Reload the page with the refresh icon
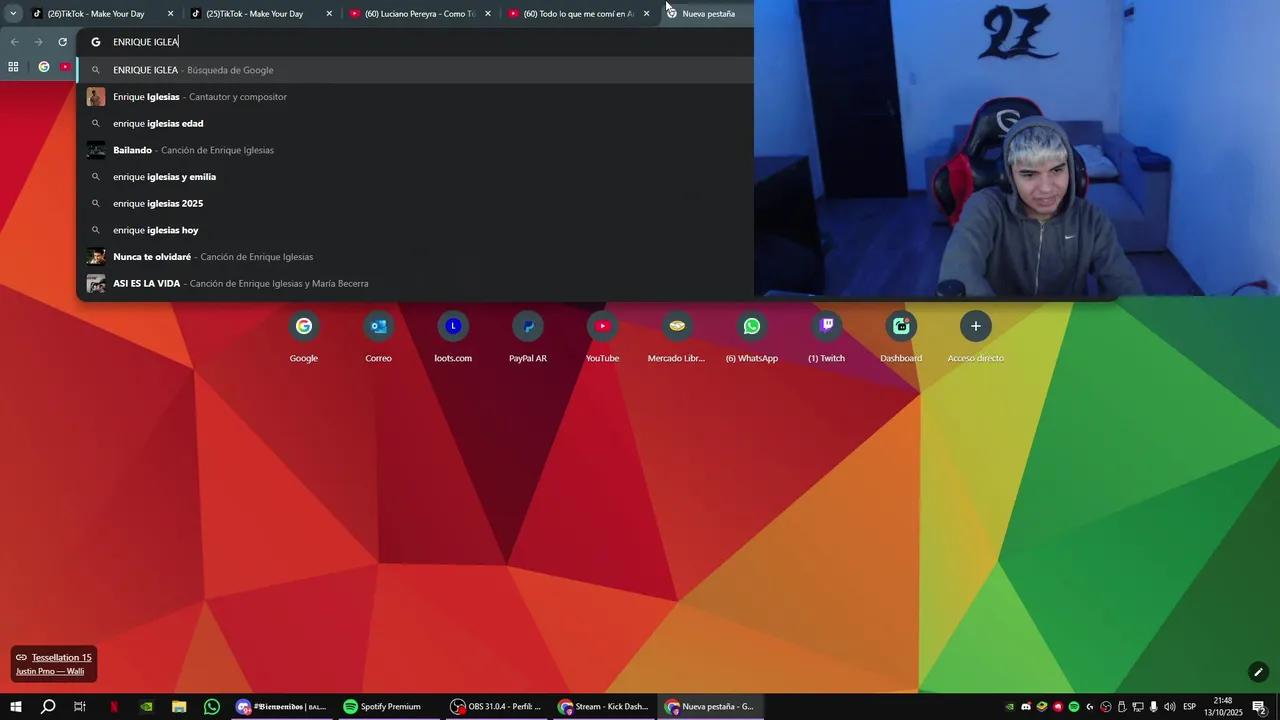1280x720 pixels. point(62,42)
